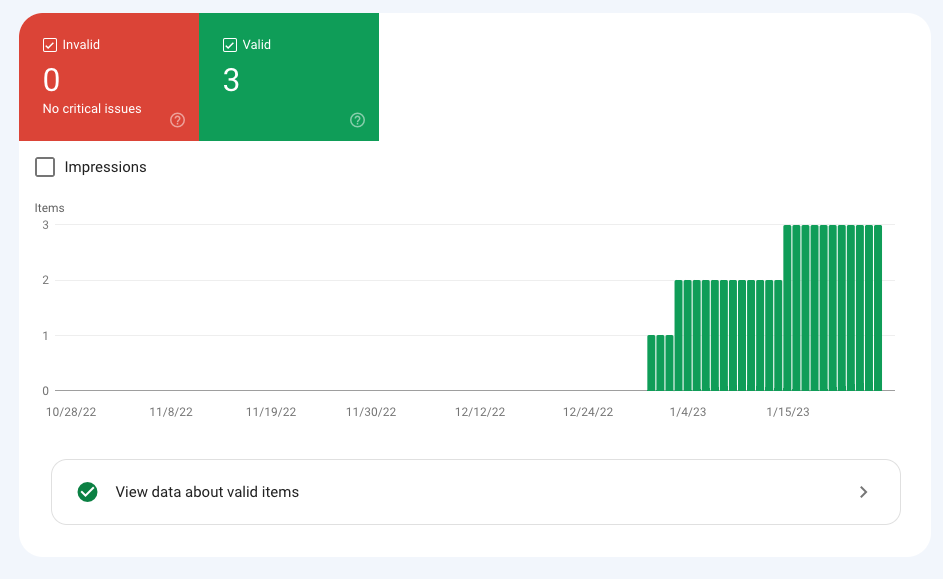The width and height of the screenshot is (943, 579).
Task: Click the rightmost green bar in the chart
Action: pyautogui.click(x=878, y=308)
